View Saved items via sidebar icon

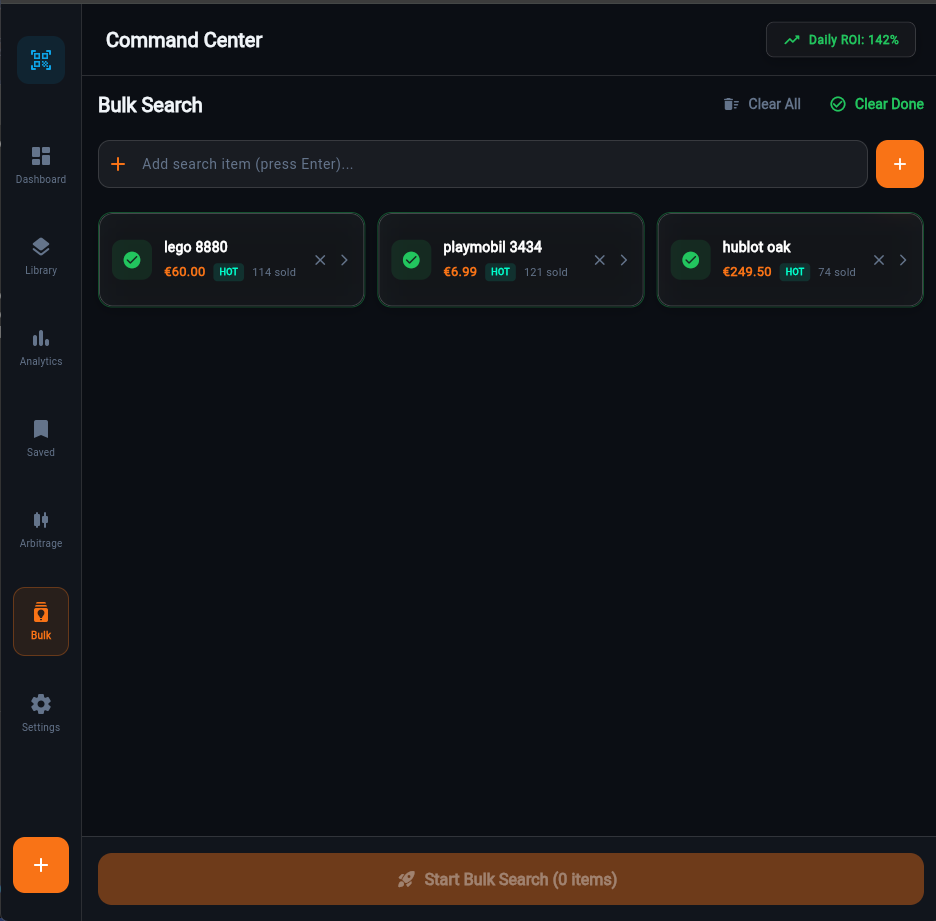[x=40, y=437]
